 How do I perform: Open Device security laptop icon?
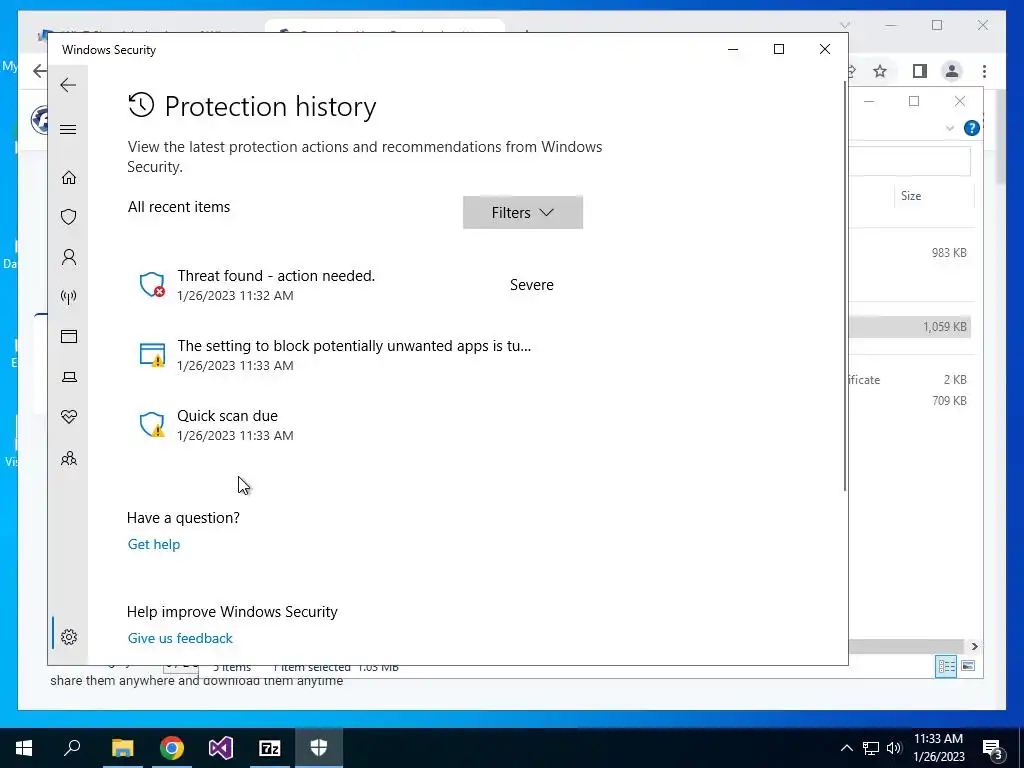[x=69, y=377]
